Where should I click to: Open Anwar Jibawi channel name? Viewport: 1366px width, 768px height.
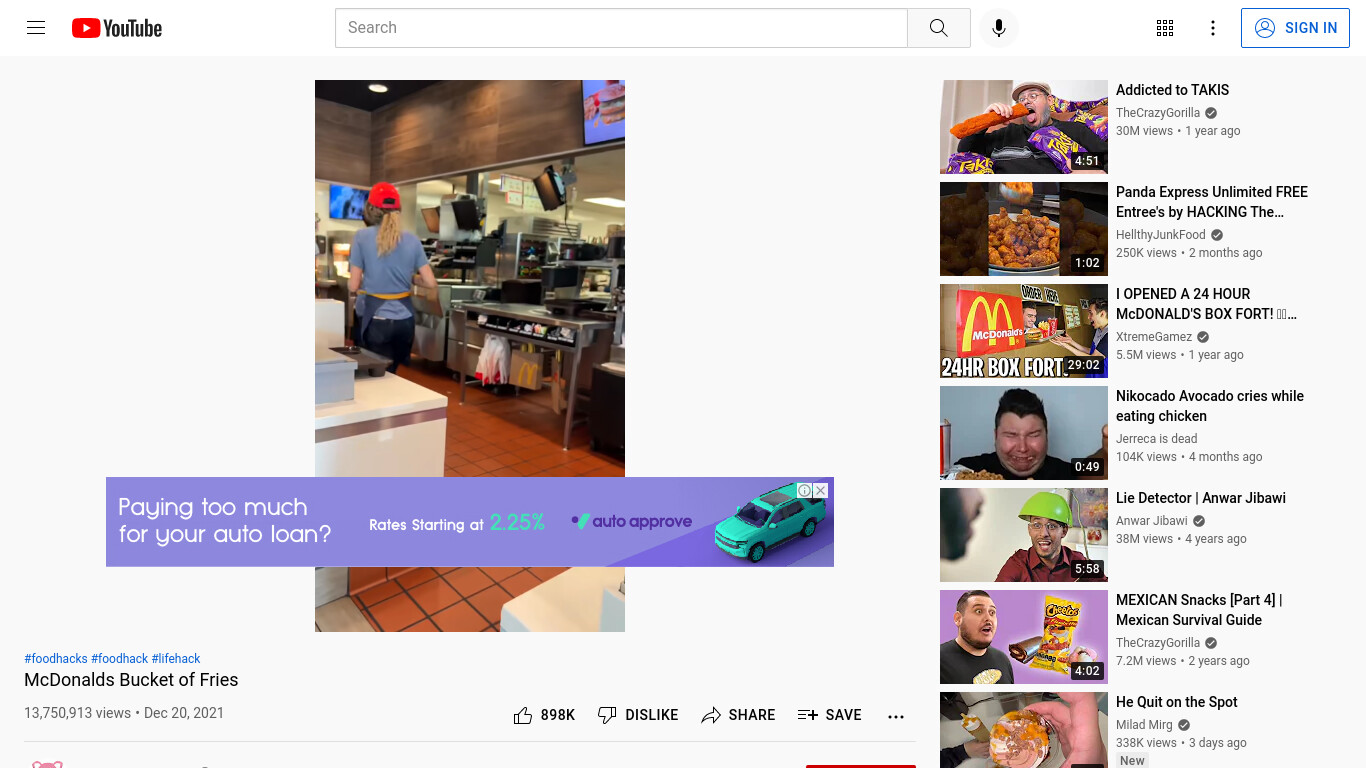(1152, 521)
